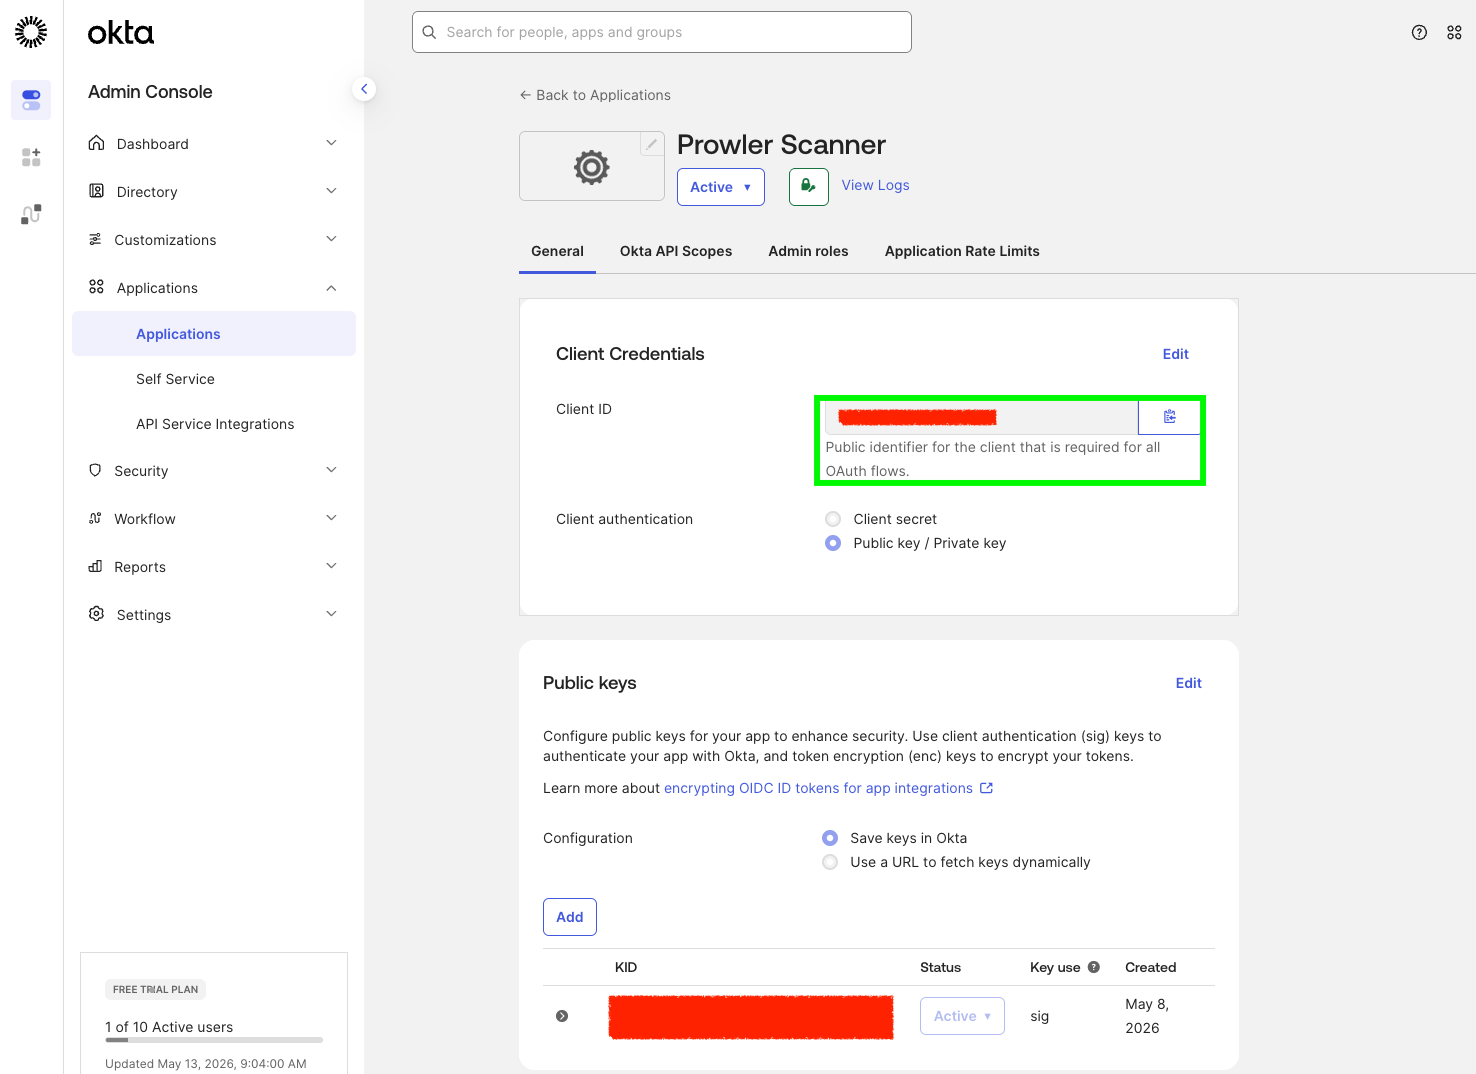This screenshot has width=1476, height=1074.
Task: Click the 'sig' key use cell
Action: click(1040, 1016)
